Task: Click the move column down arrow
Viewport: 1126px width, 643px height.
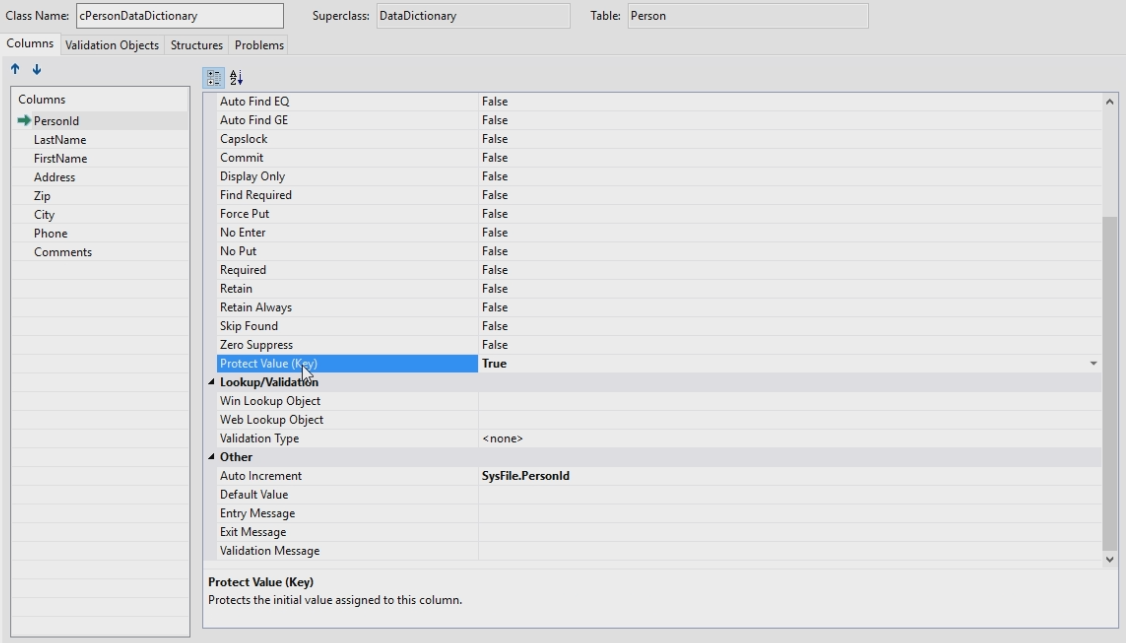Action: point(37,70)
